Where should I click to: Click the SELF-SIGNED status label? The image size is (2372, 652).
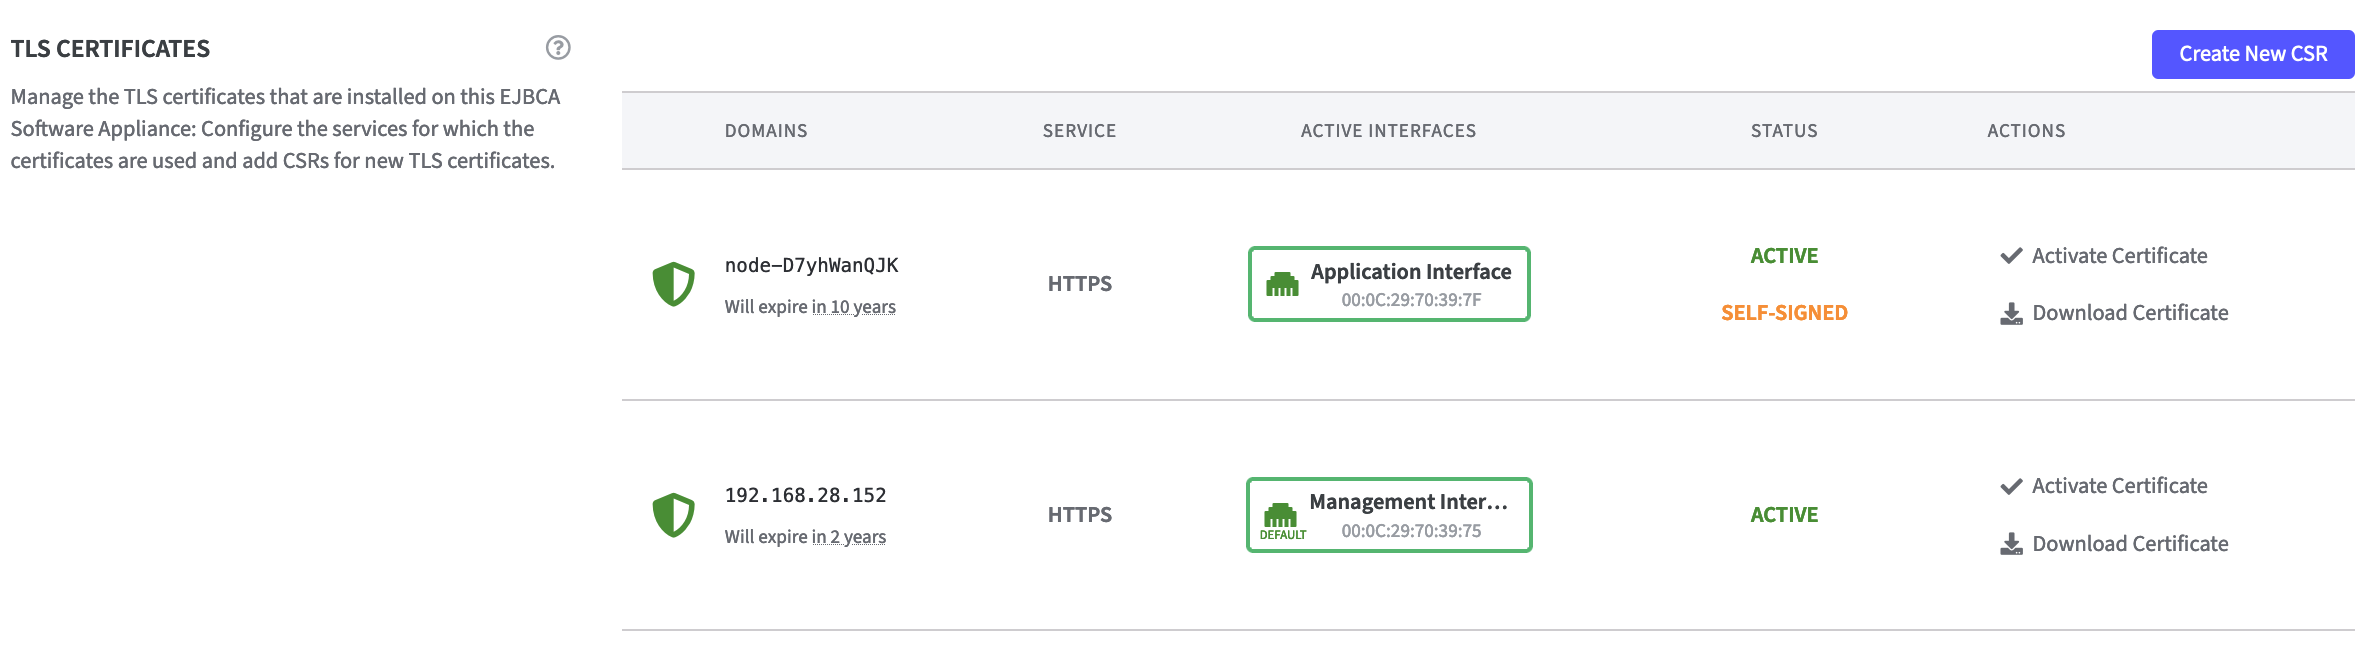[1784, 313]
